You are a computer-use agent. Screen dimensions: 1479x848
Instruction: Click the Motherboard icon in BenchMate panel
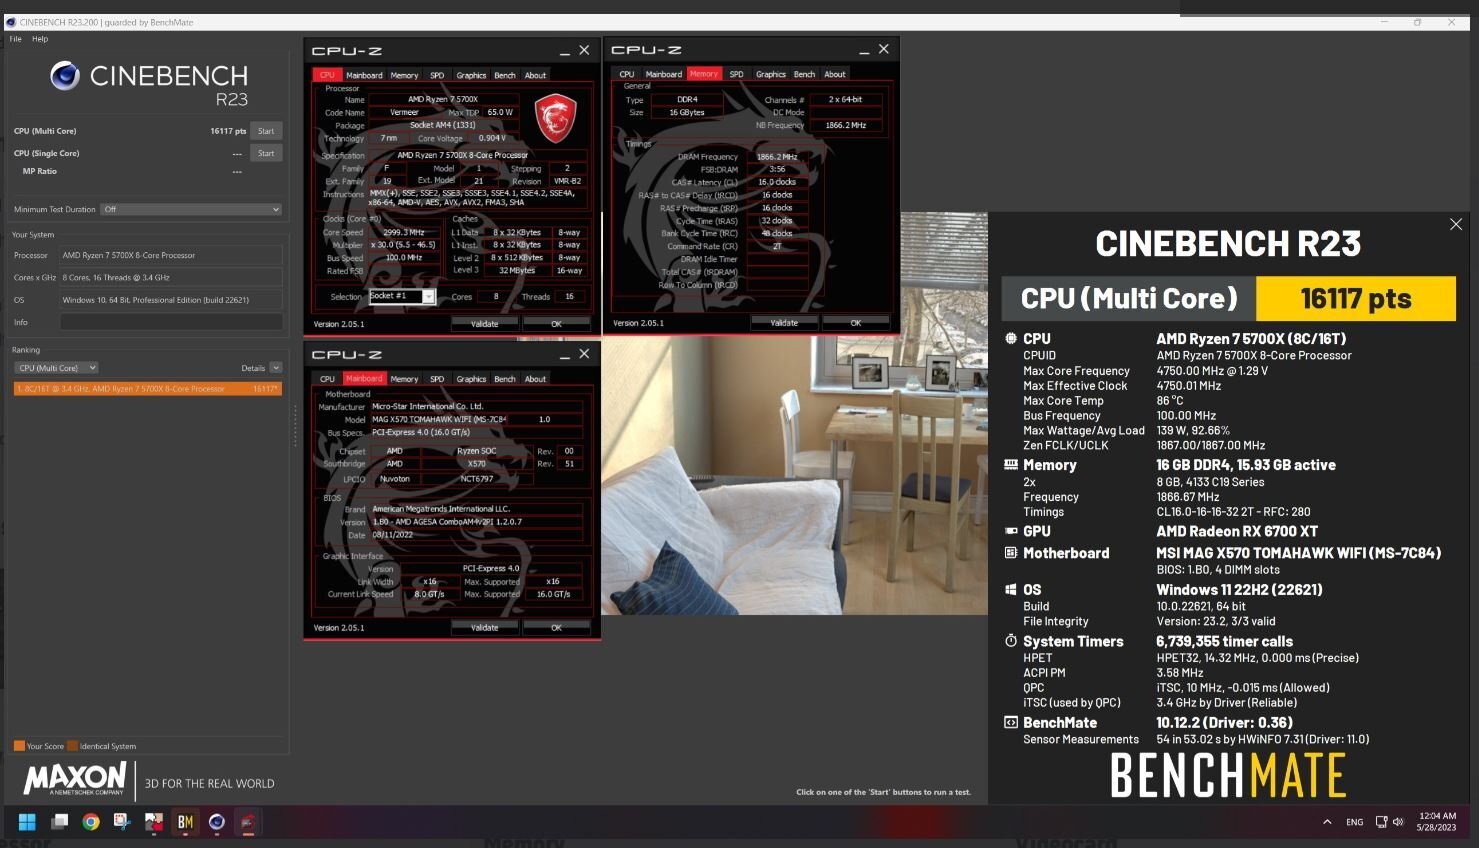click(x=1011, y=553)
